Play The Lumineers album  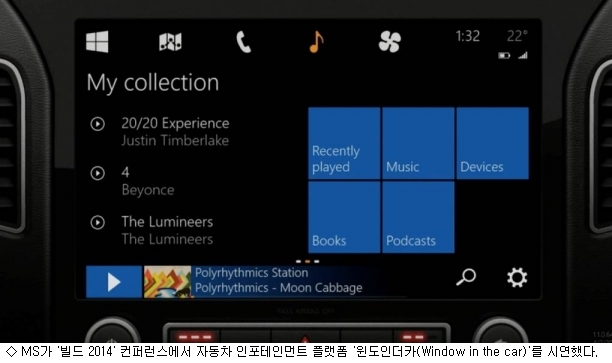98,222
